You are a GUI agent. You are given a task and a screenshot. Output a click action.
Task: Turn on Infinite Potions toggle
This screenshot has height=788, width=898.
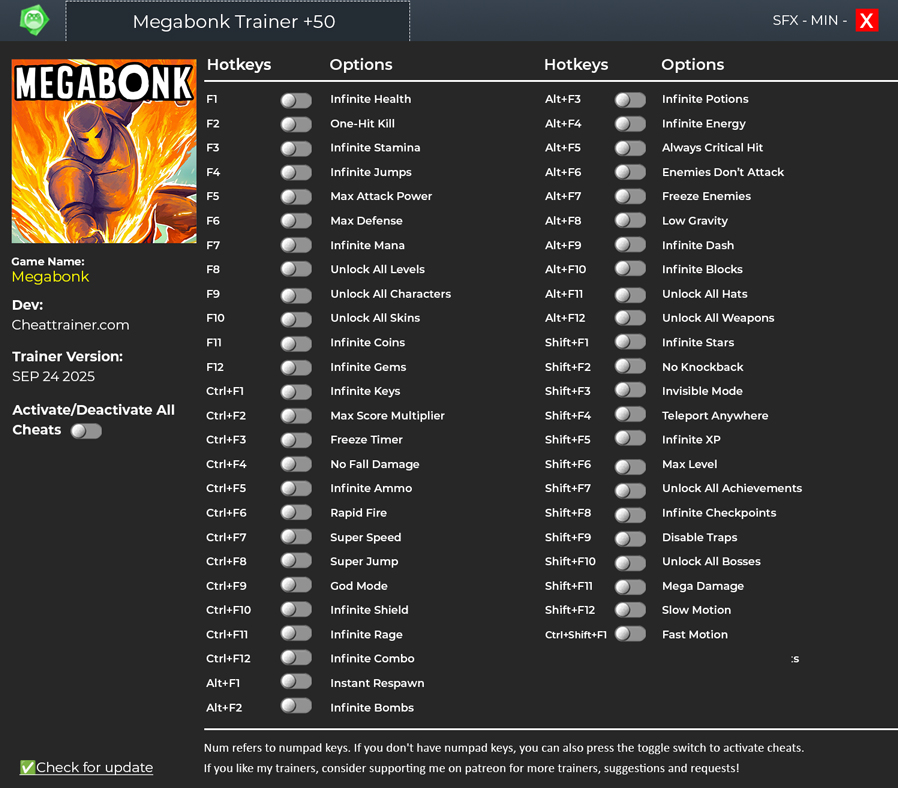[x=630, y=100]
